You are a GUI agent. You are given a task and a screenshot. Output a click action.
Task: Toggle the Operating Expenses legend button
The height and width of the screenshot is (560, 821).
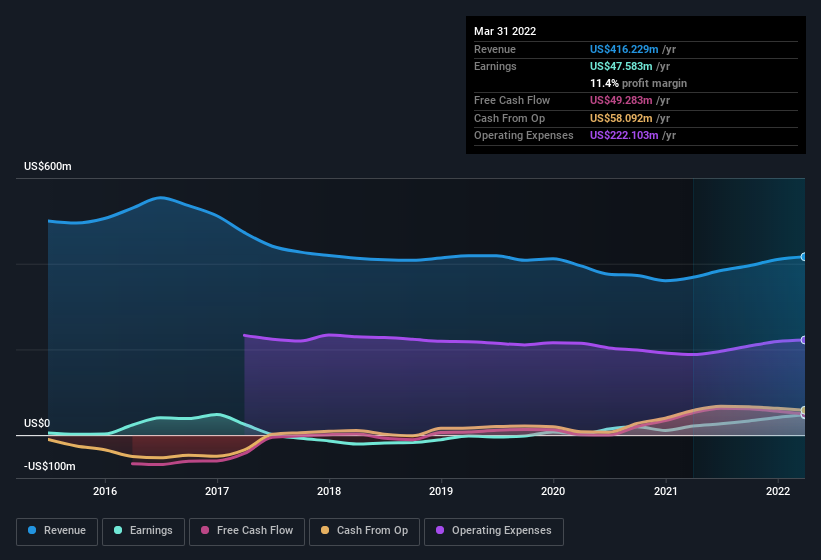click(x=494, y=531)
